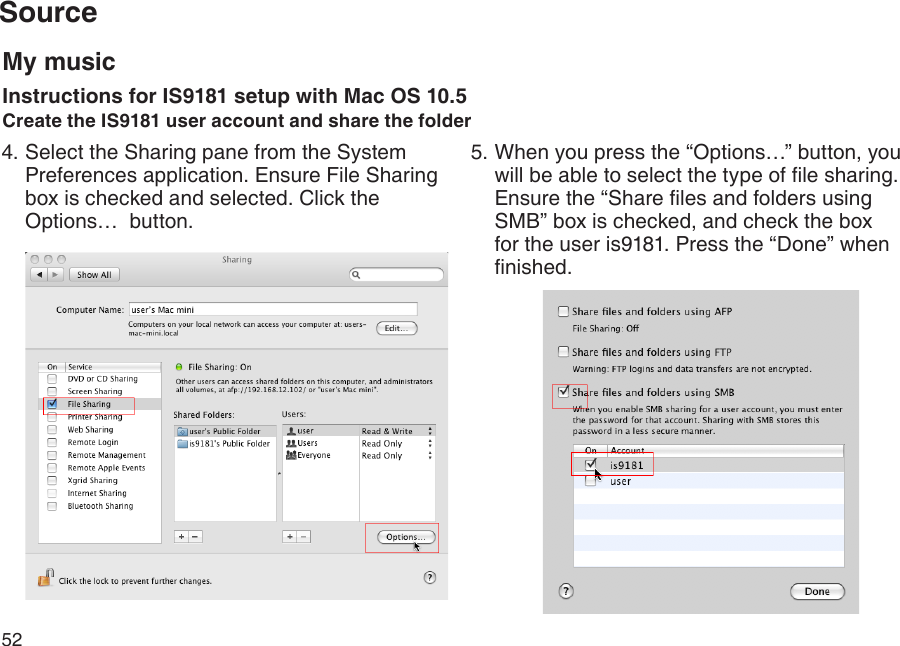
Task: Enable Bluetooth Sharing checkbox
Action: coord(52,506)
